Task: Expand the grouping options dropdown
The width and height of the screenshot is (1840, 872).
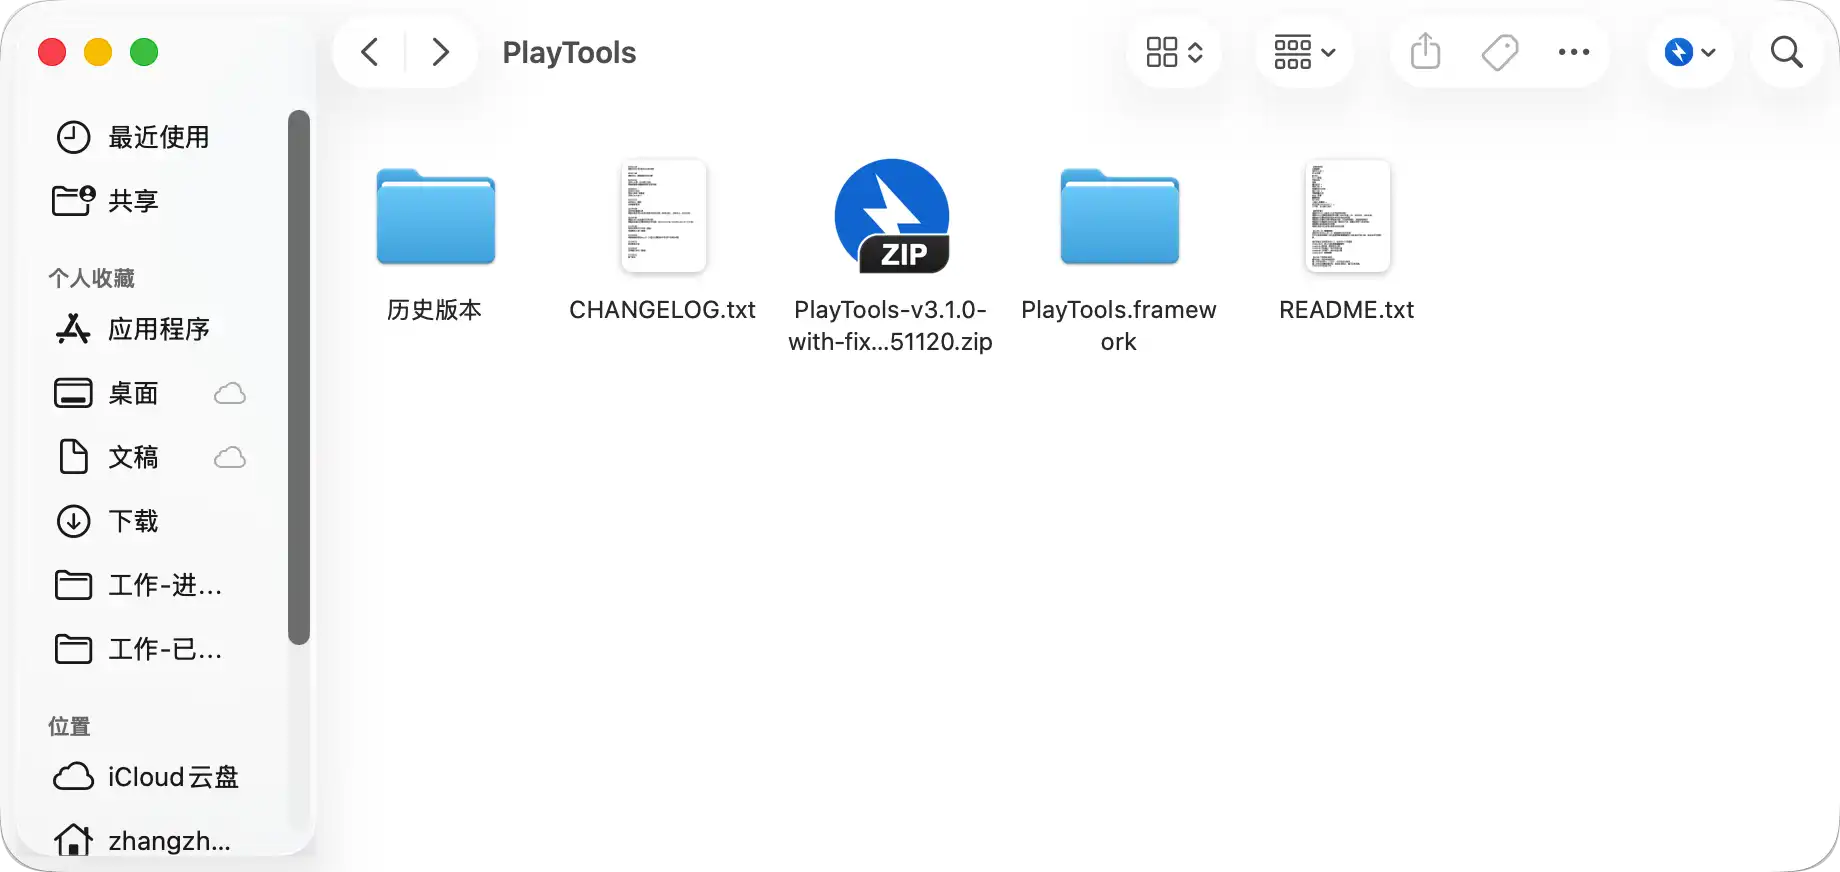Action: (x=1304, y=52)
